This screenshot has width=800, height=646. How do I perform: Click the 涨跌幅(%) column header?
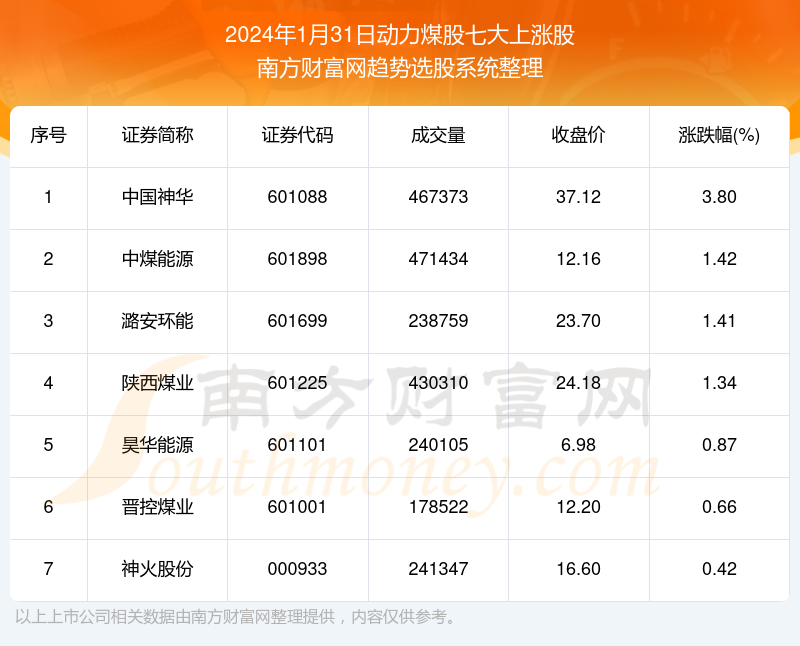pos(719,136)
